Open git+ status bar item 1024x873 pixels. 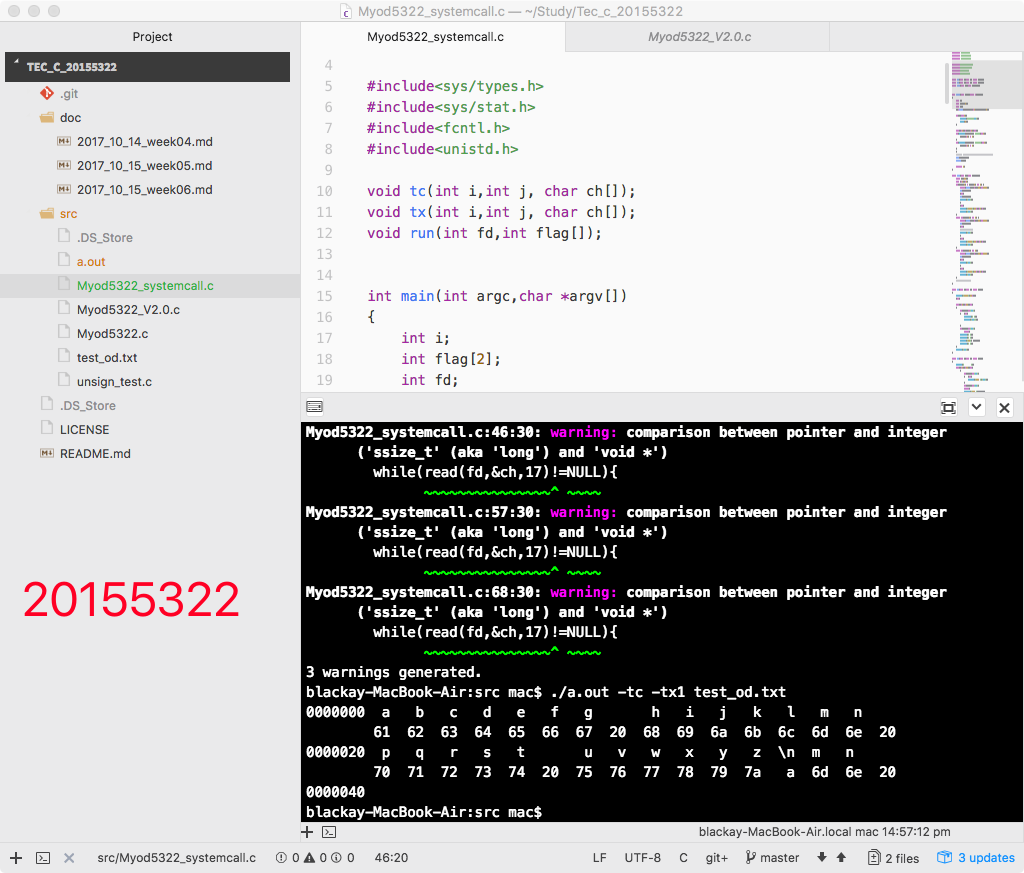click(716, 858)
